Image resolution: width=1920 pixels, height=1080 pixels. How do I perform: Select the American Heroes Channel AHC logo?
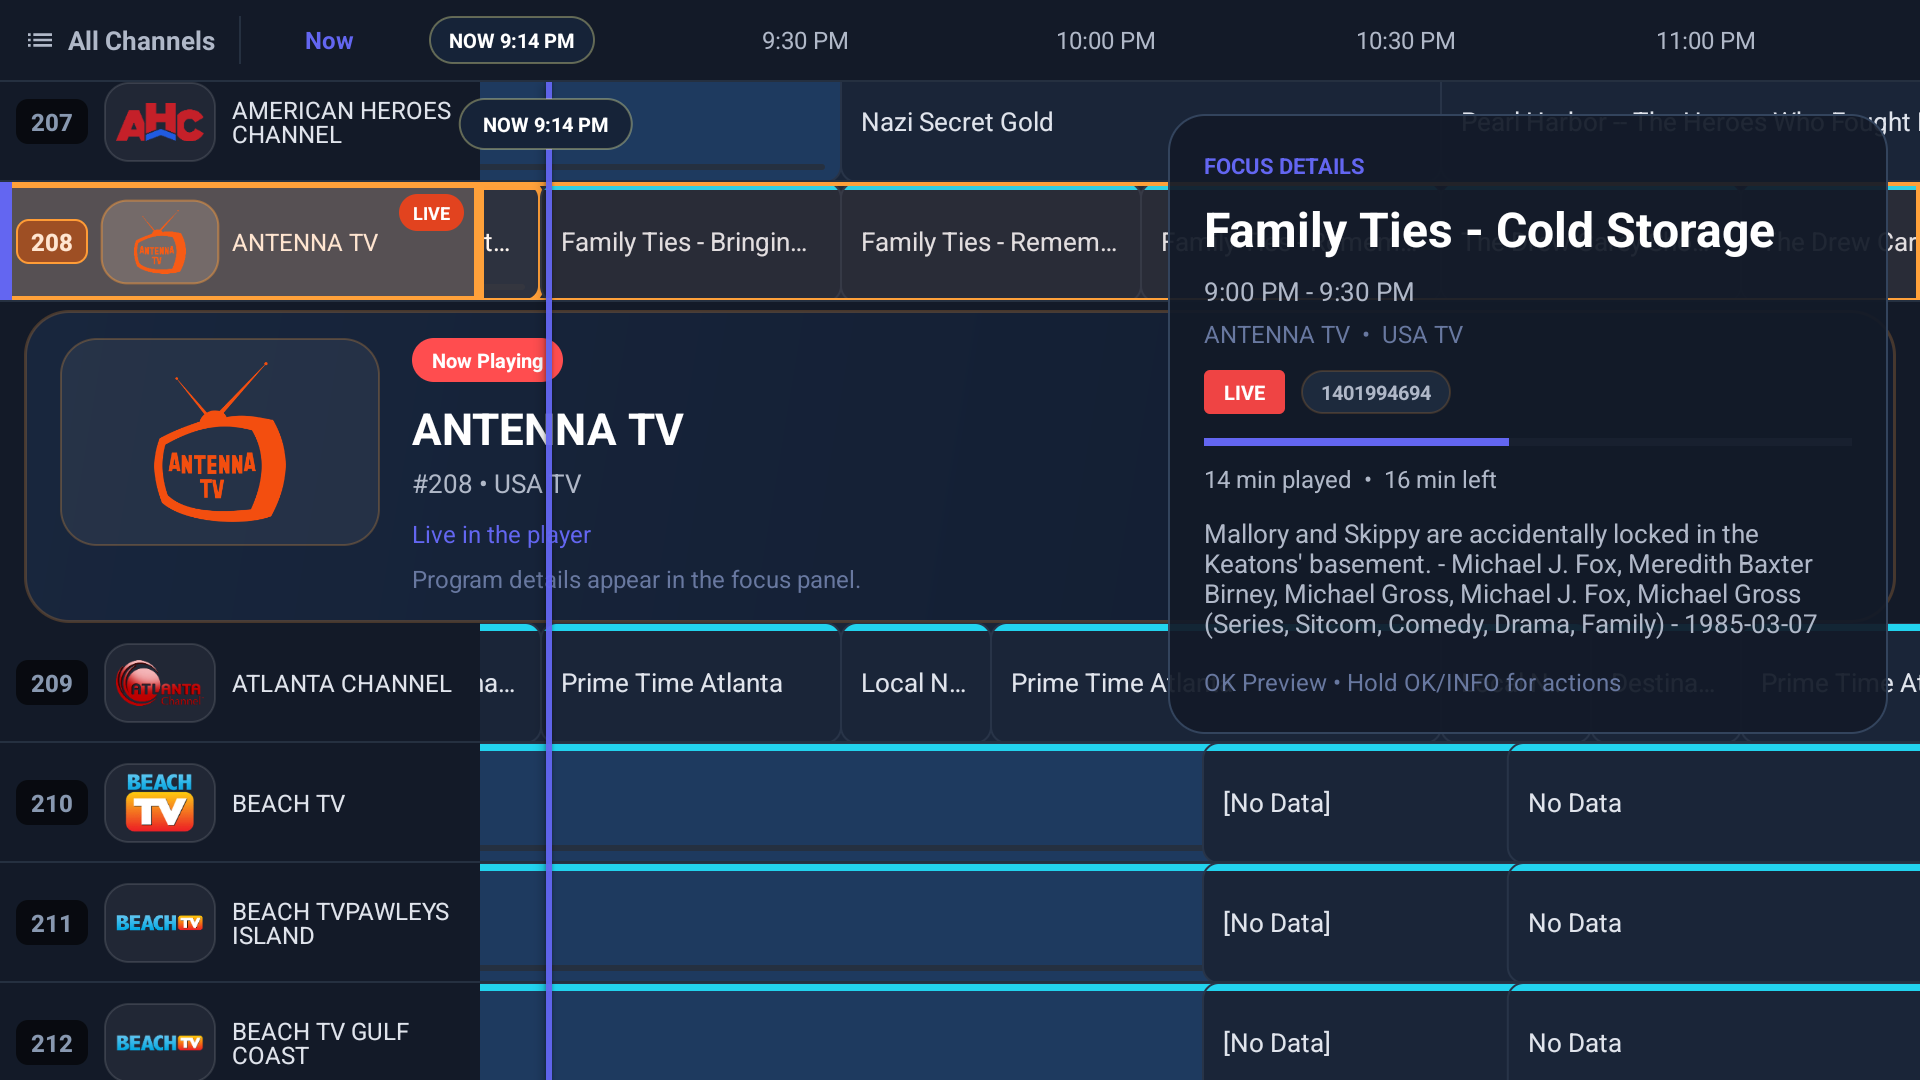point(160,123)
